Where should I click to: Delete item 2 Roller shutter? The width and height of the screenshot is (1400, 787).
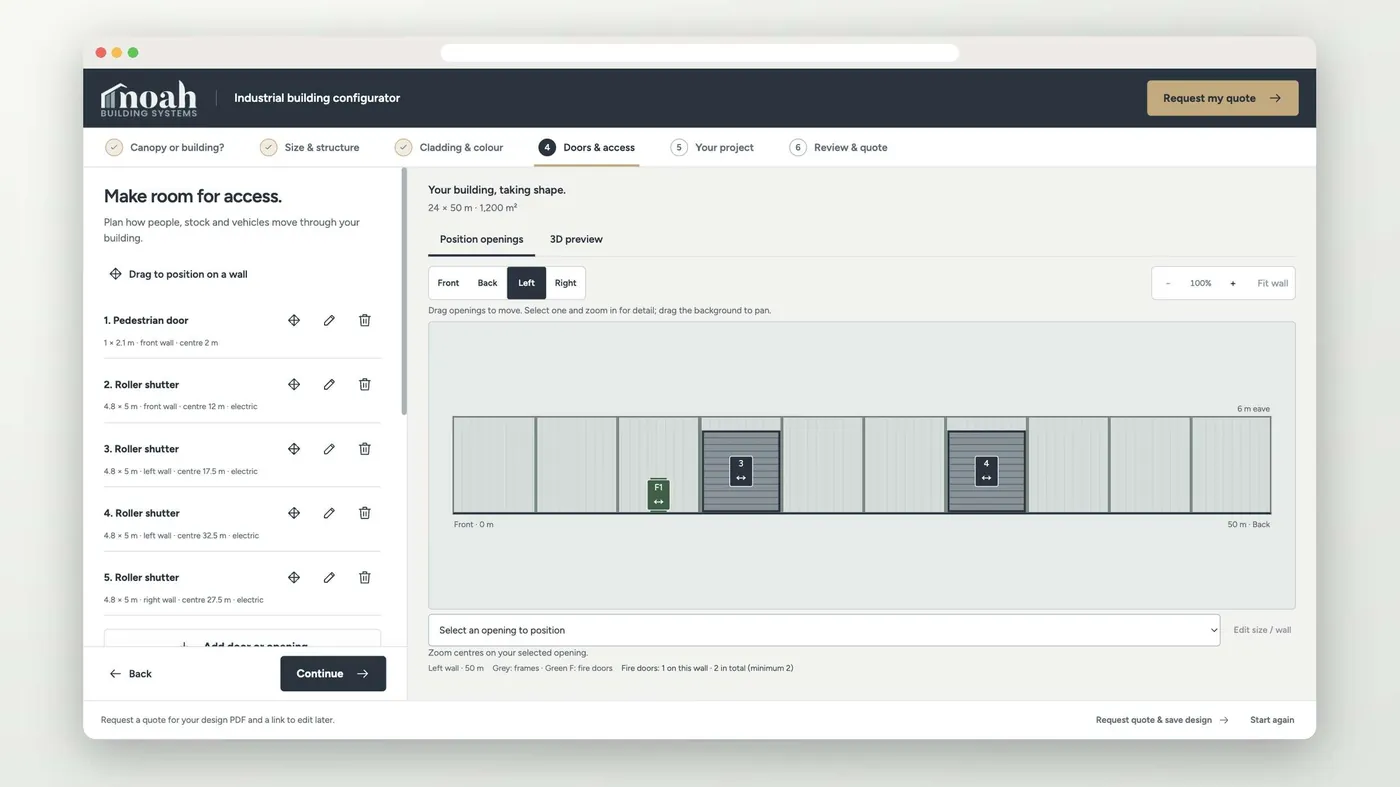coord(365,384)
